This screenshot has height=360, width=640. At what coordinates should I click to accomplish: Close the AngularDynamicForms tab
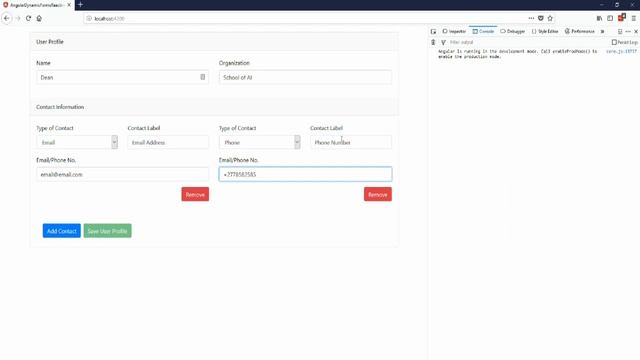[69, 5]
